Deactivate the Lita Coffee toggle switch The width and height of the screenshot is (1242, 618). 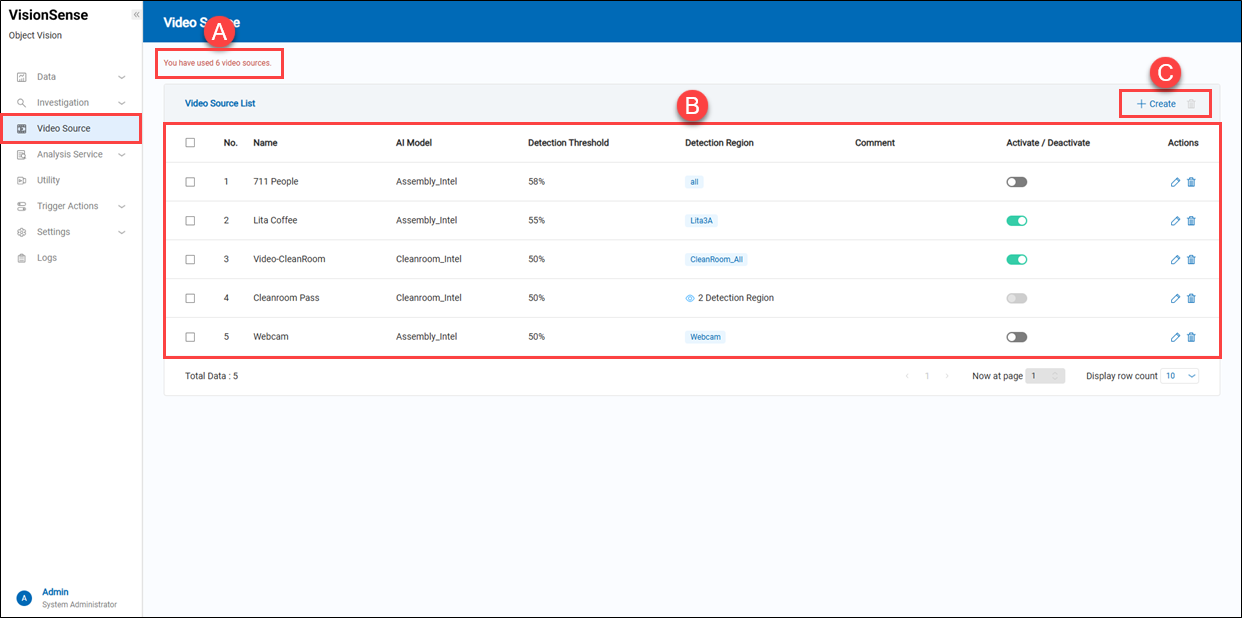click(1016, 221)
